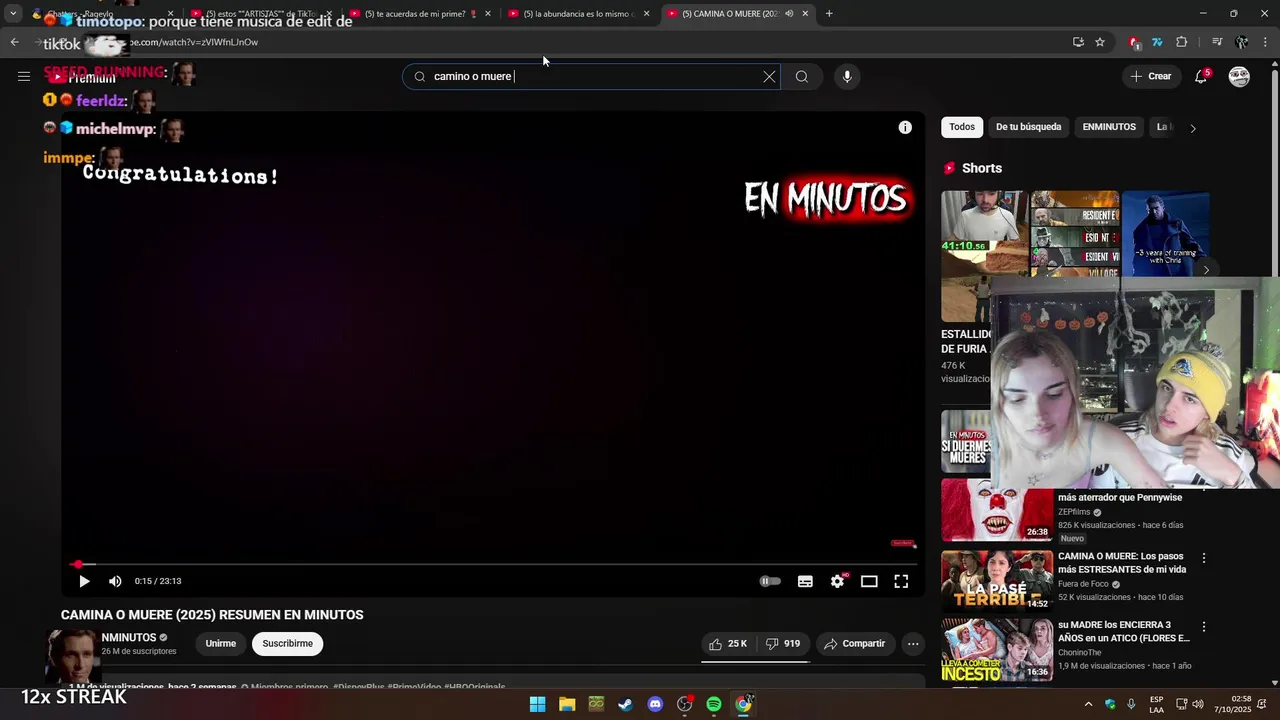The image size is (1280, 720).
Task: Go back in browser
Action: pyautogui.click(x=14, y=42)
